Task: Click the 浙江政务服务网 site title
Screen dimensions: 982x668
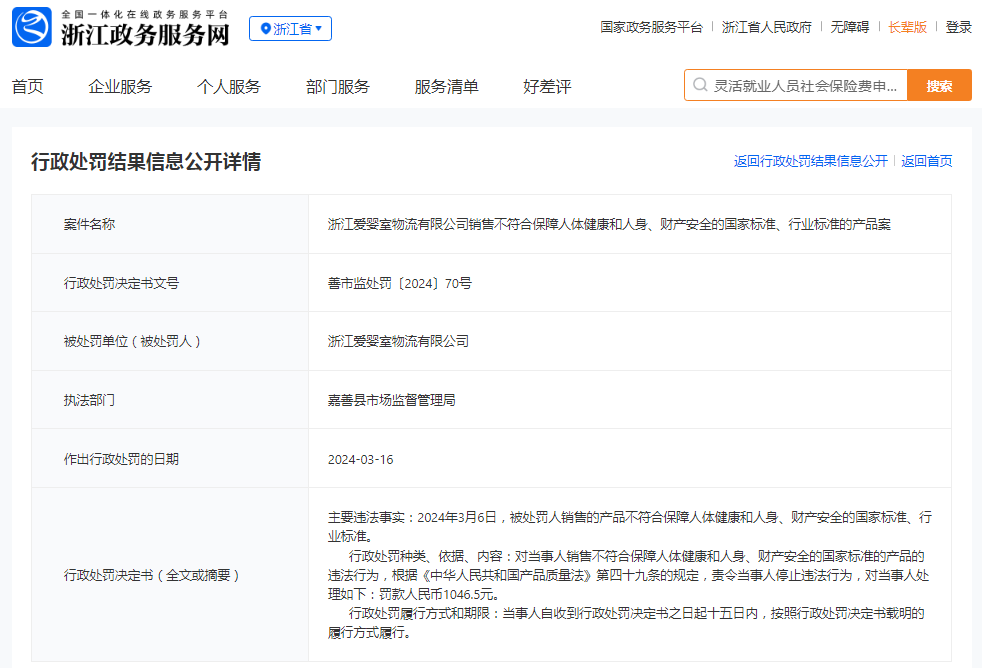Action: pos(145,34)
